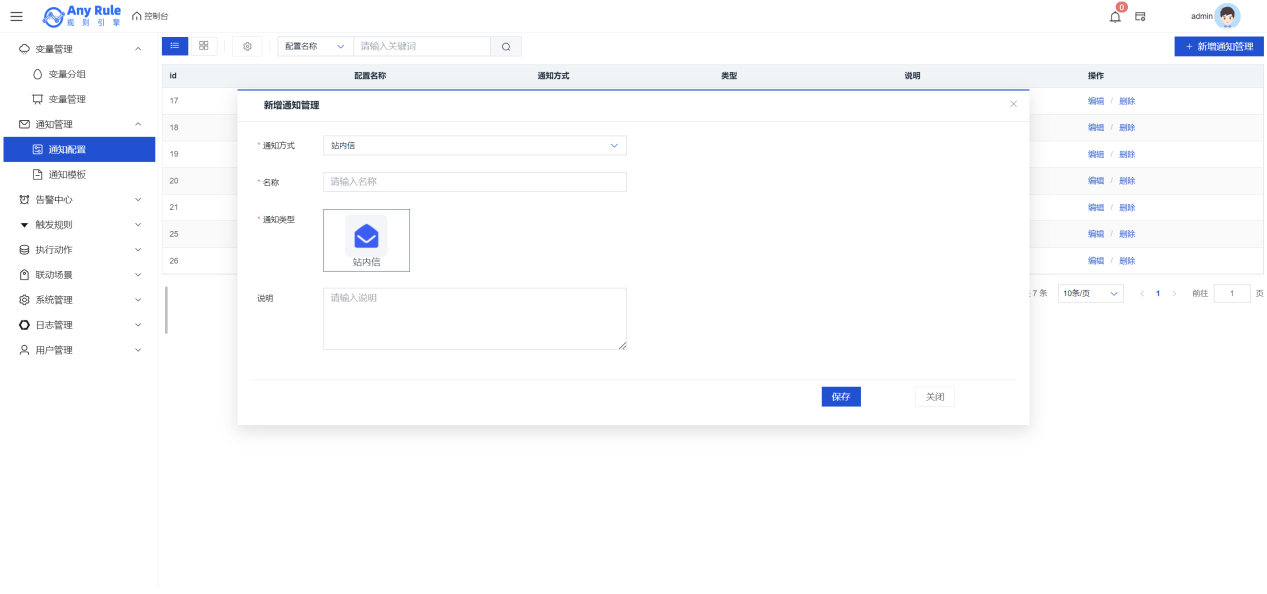Screen dimensions: 1267x594
Task: Open 通知模板 in the sidebar
Action: [x=67, y=174]
